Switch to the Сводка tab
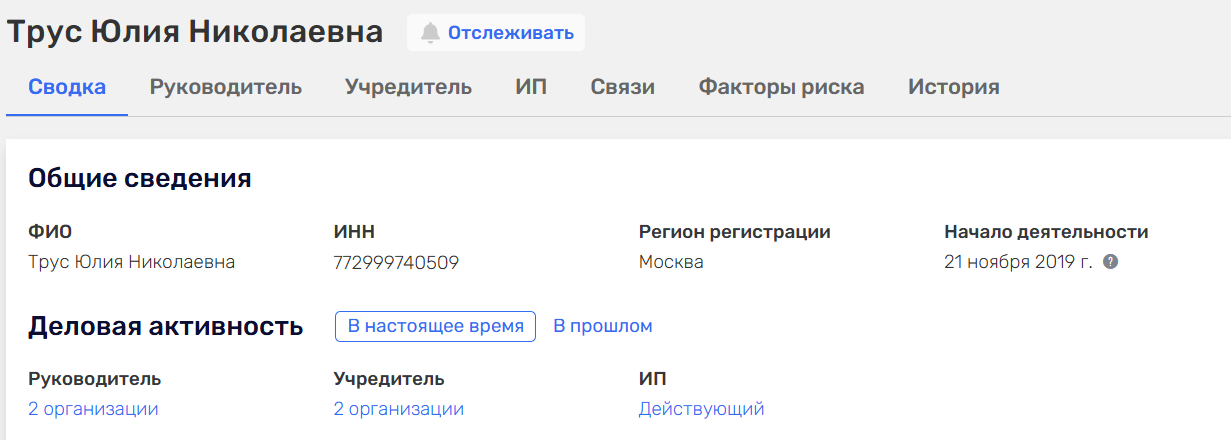 coord(67,87)
